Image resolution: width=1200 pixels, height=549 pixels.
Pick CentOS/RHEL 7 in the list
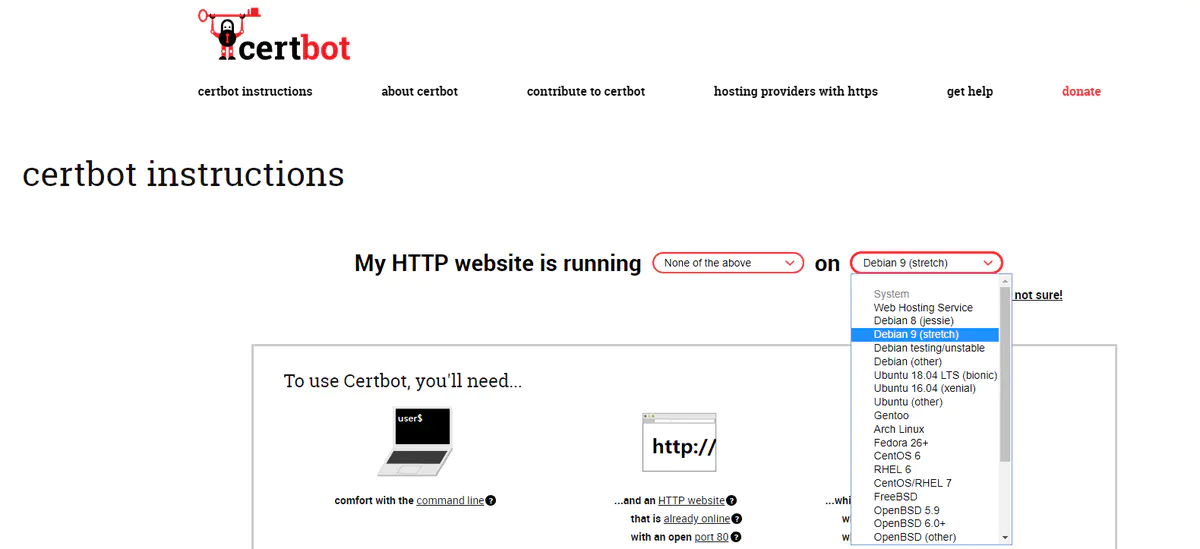[912, 483]
